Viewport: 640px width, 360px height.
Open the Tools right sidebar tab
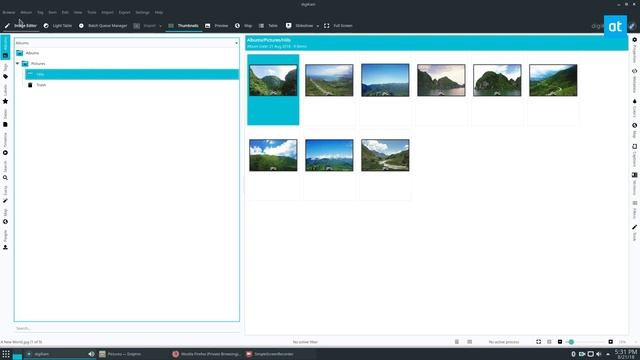point(634,233)
